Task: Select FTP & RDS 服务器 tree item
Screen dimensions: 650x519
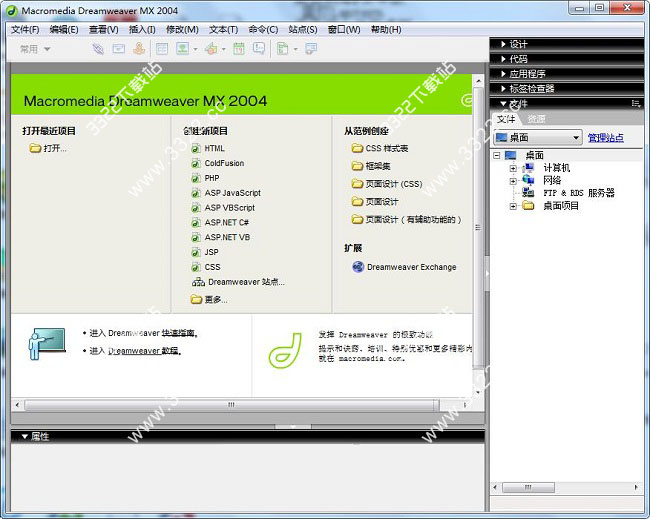Action: pyautogui.click(x=579, y=193)
